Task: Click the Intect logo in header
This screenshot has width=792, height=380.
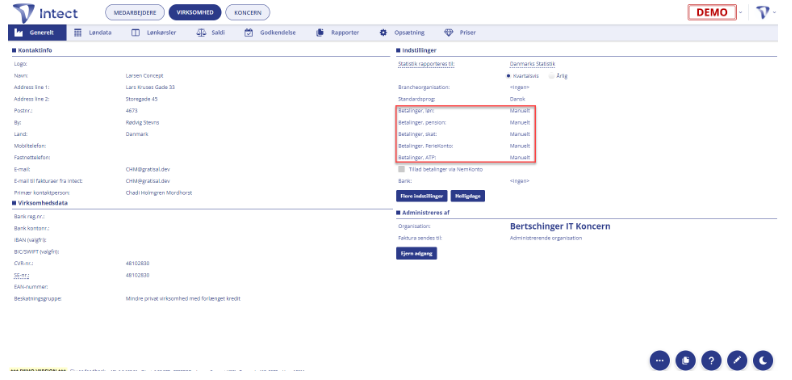Action: pyautogui.click(x=45, y=13)
